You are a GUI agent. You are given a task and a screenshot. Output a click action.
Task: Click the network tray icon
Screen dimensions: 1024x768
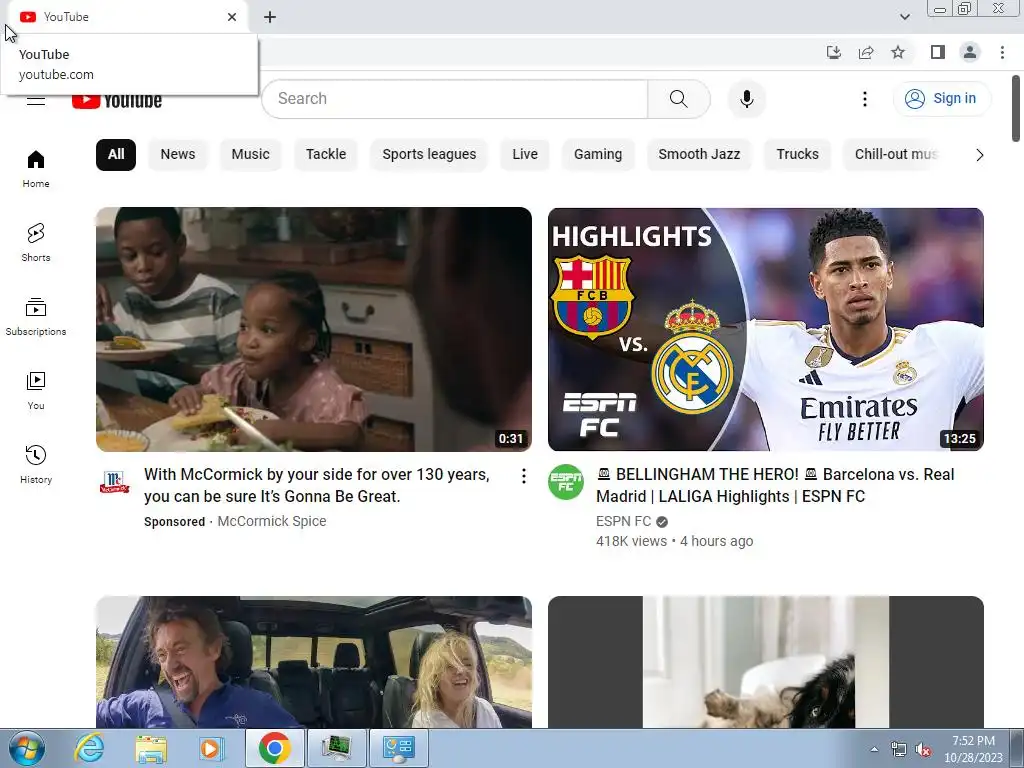(x=899, y=750)
